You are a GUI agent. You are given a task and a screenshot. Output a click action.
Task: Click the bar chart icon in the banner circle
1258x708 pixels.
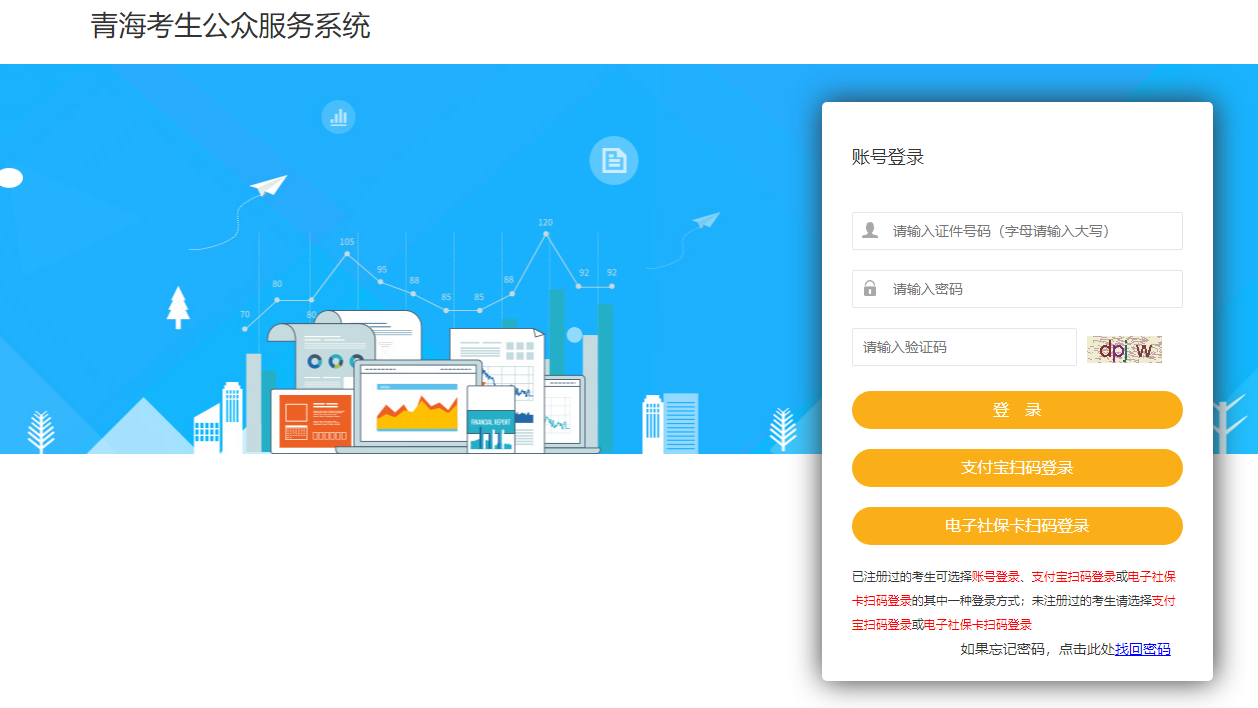tap(338, 116)
